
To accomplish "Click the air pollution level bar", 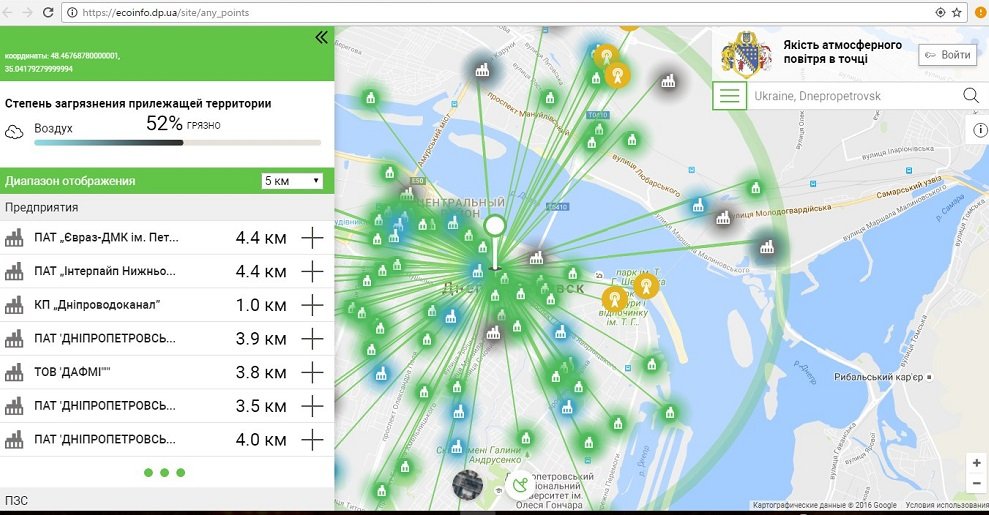I will click(x=178, y=143).
